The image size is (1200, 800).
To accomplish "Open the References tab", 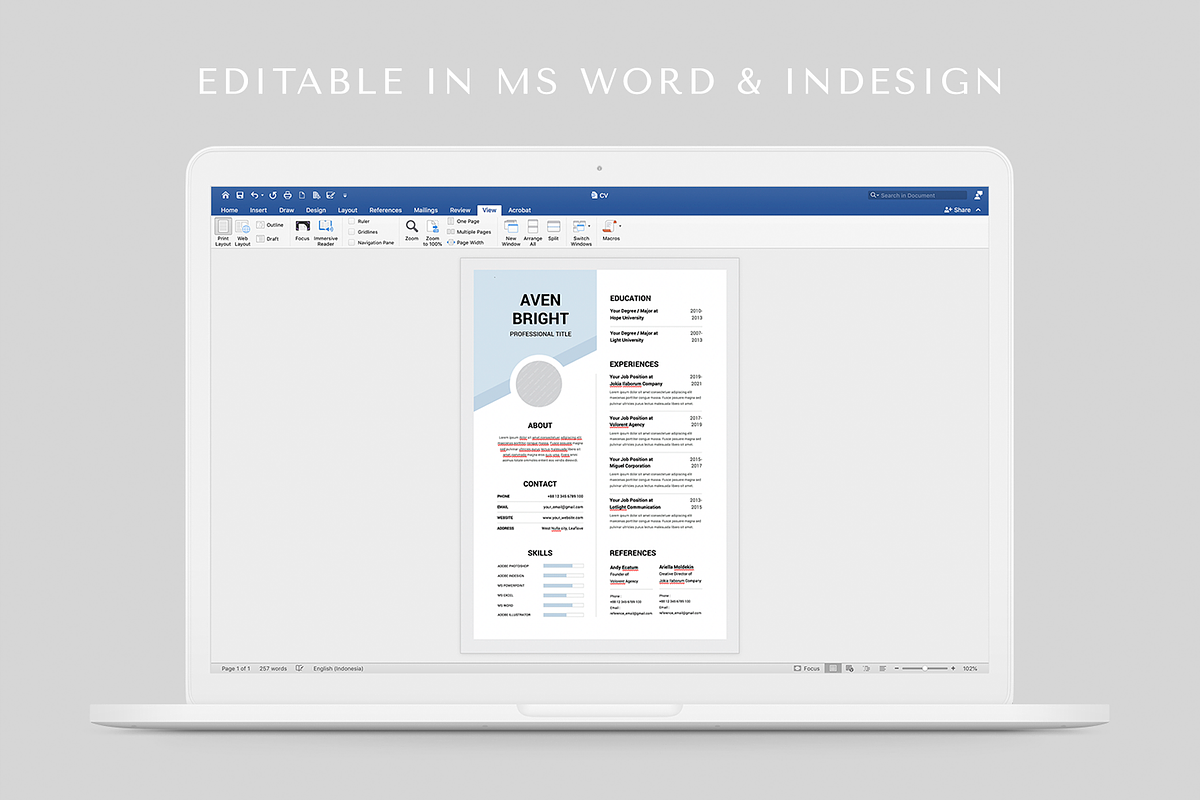I will coord(385,210).
